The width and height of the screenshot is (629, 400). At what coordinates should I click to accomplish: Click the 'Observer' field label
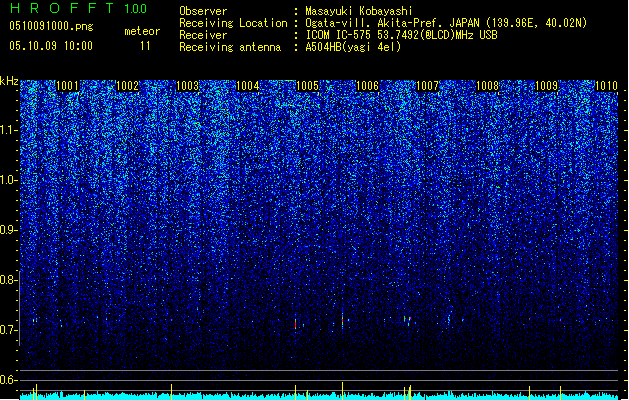(203, 11)
